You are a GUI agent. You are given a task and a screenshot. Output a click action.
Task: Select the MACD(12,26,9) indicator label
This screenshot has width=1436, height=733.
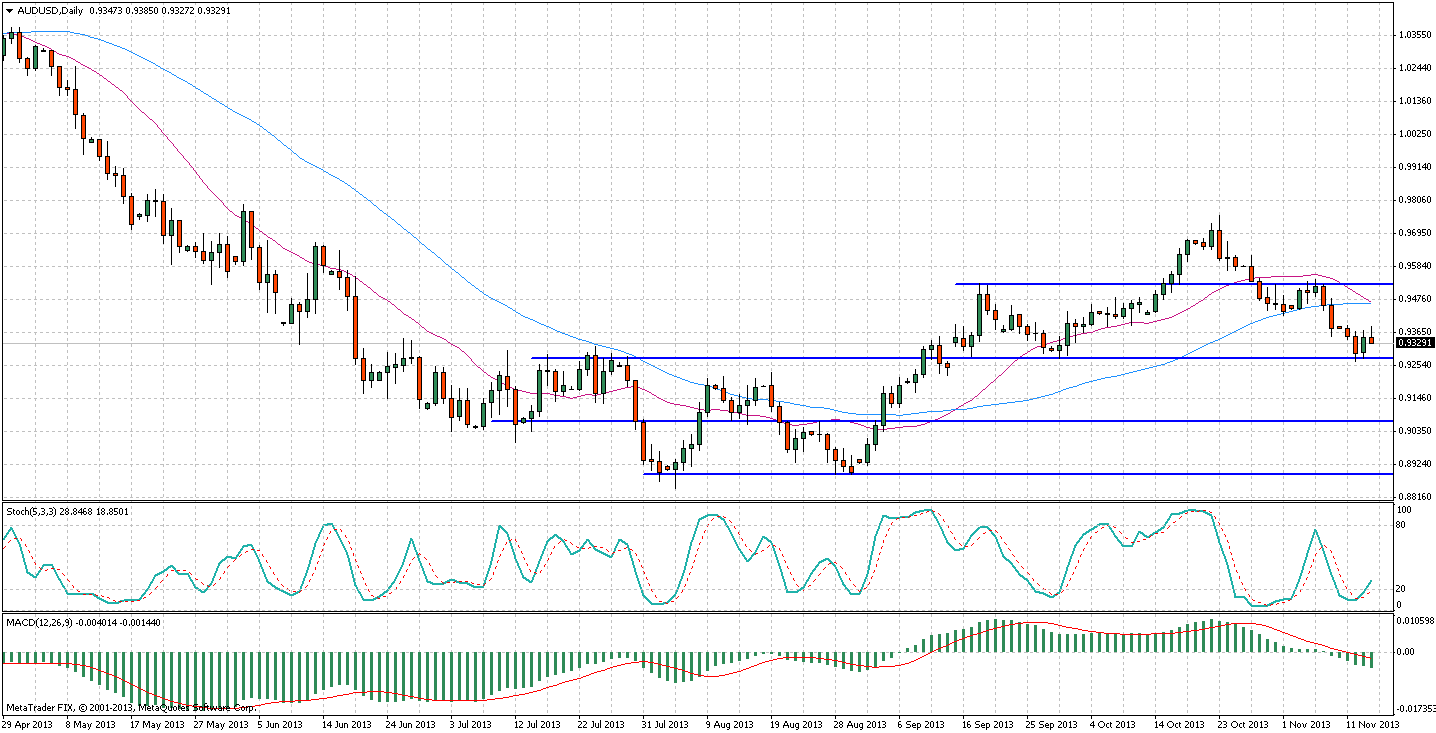tap(41, 623)
